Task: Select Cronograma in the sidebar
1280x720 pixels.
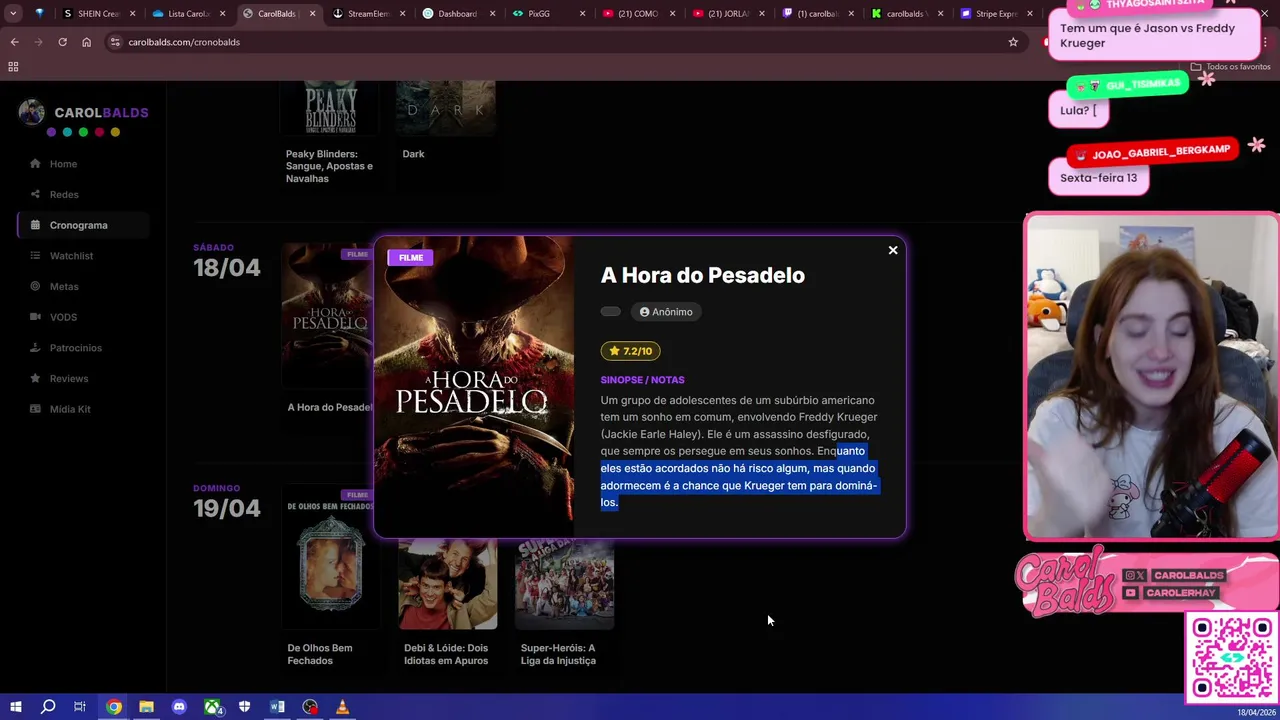Action: coord(83,225)
